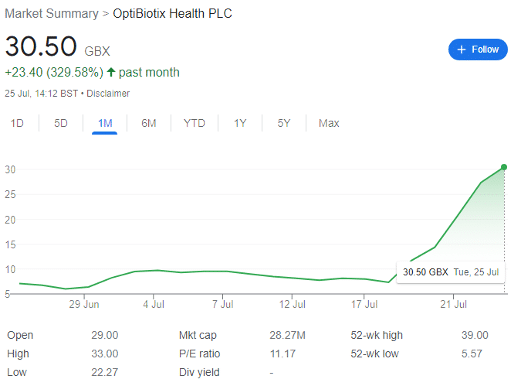Screen dimensions: 522x386
Task: Click the 21 Jul axis label
Action: point(453,304)
